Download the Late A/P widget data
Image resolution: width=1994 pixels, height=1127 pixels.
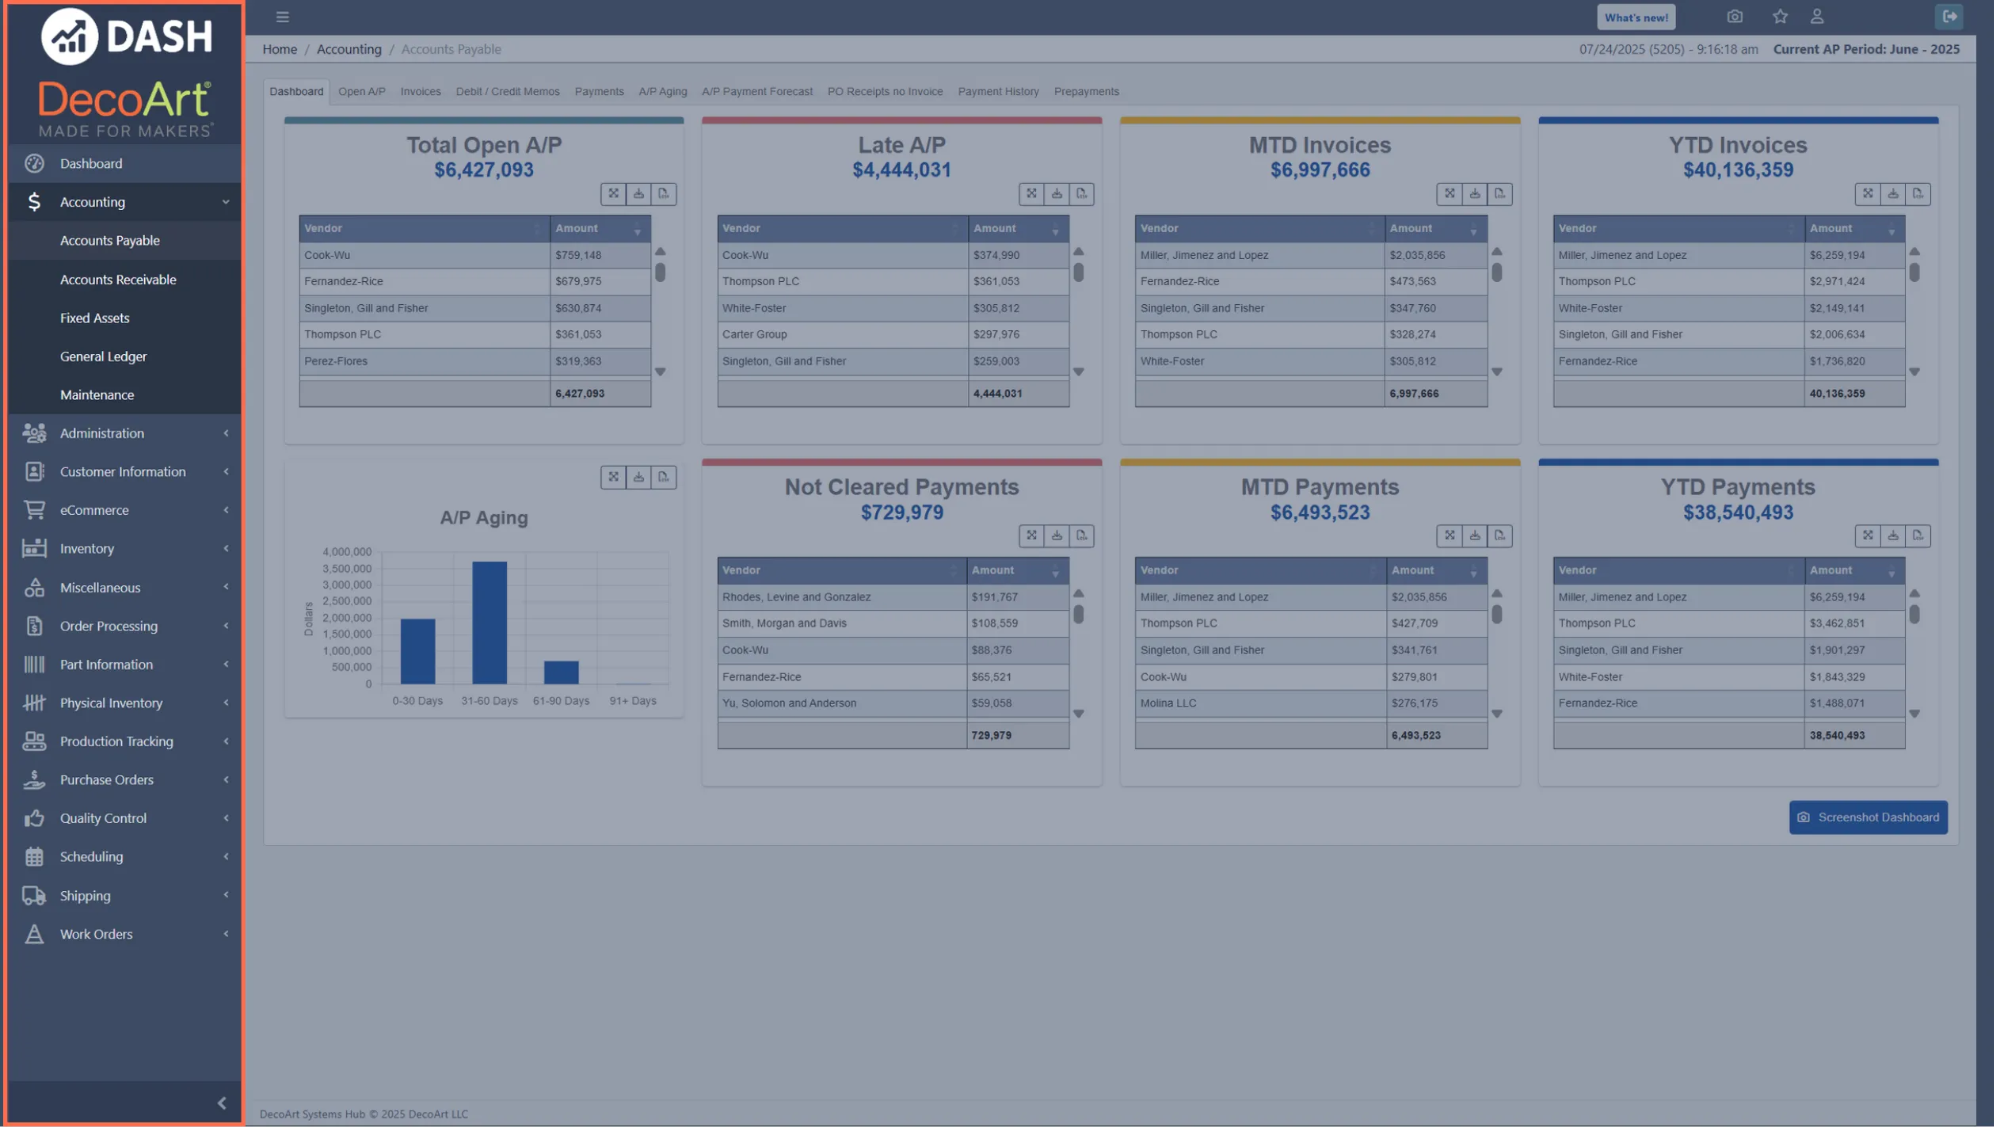[1056, 194]
